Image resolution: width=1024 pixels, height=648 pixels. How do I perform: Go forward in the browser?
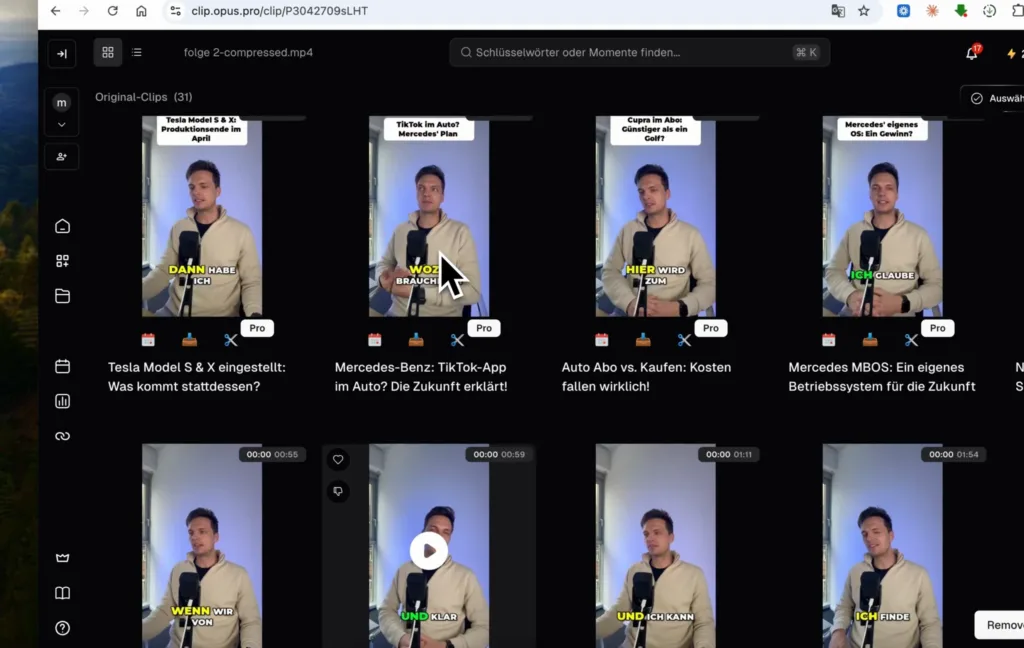tap(84, 11)
